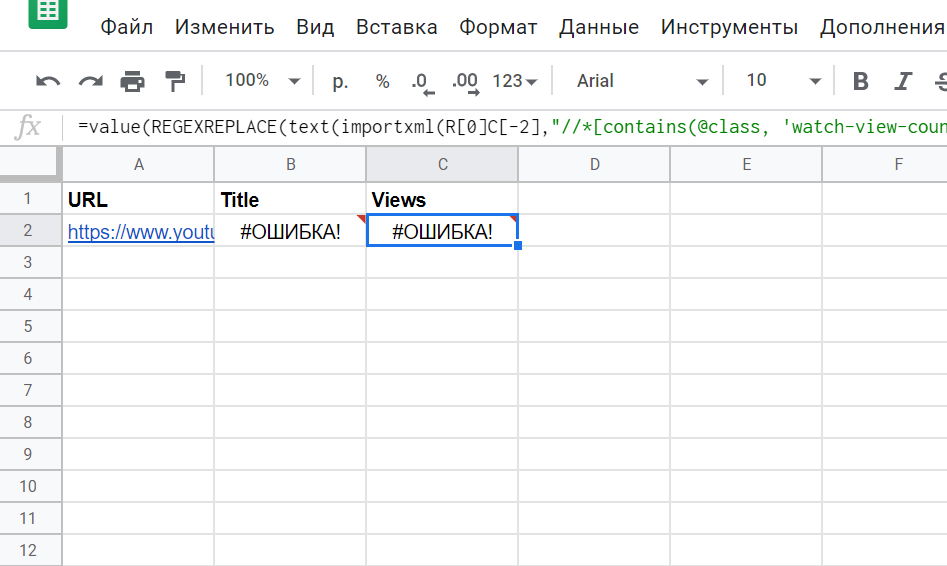This screenshot has height=566, width=947.
Task: Toggle Bold formatting
Action: (x=861, y=81)
